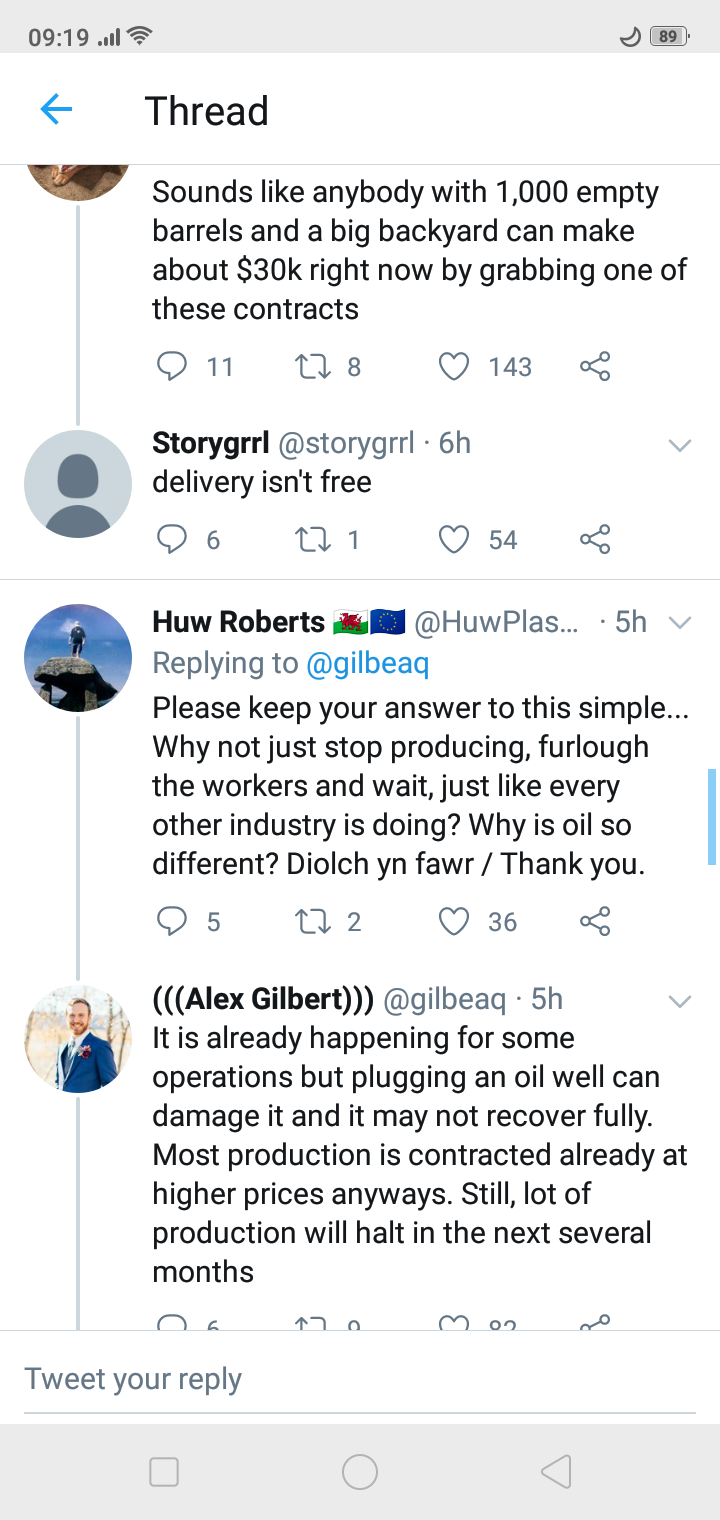View Alex Gilbert's profile picture
The height and width of the screenshot is (1520, 720).
[x=78, y=1038]
